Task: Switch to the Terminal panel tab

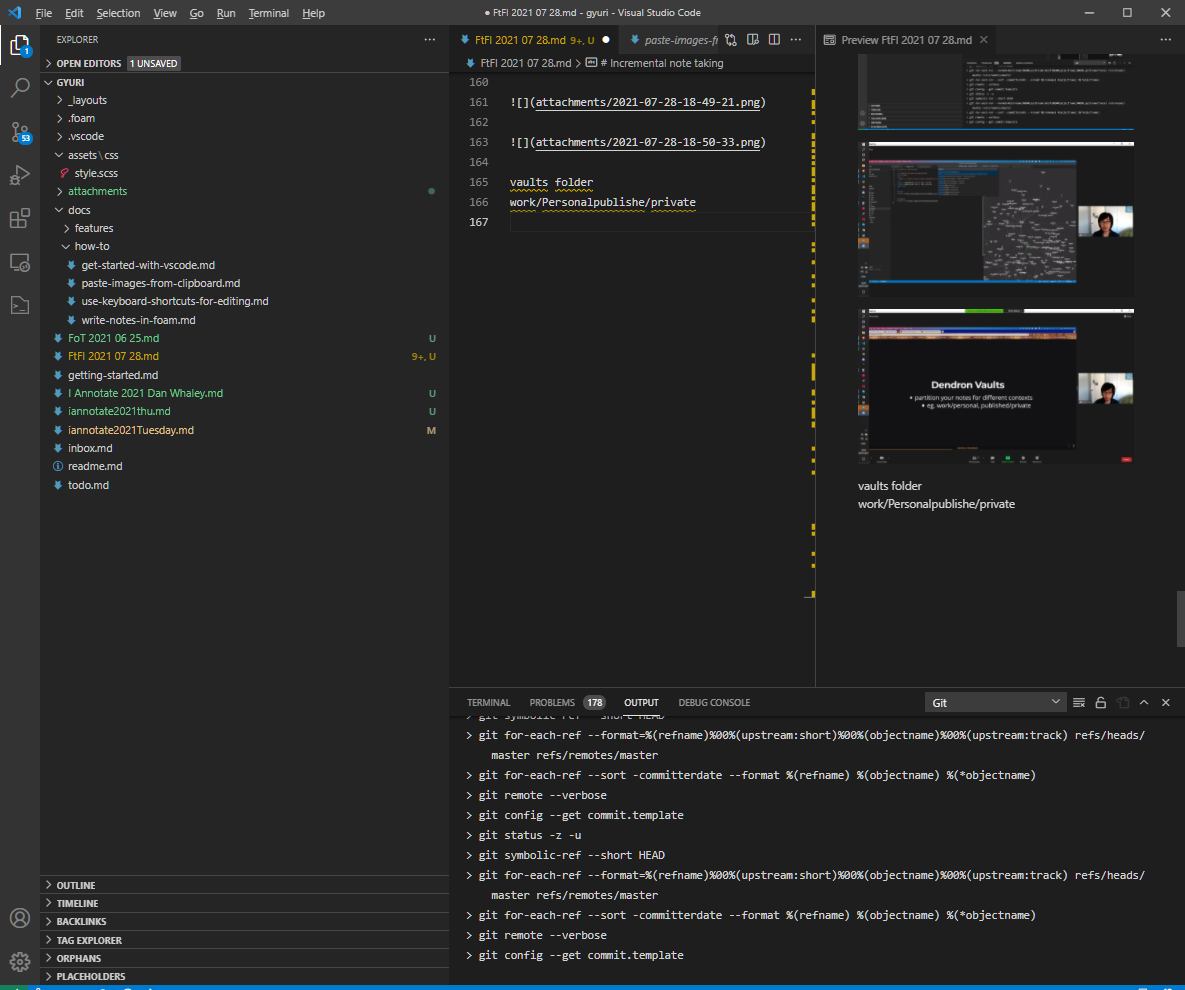Action: point(488,703)
